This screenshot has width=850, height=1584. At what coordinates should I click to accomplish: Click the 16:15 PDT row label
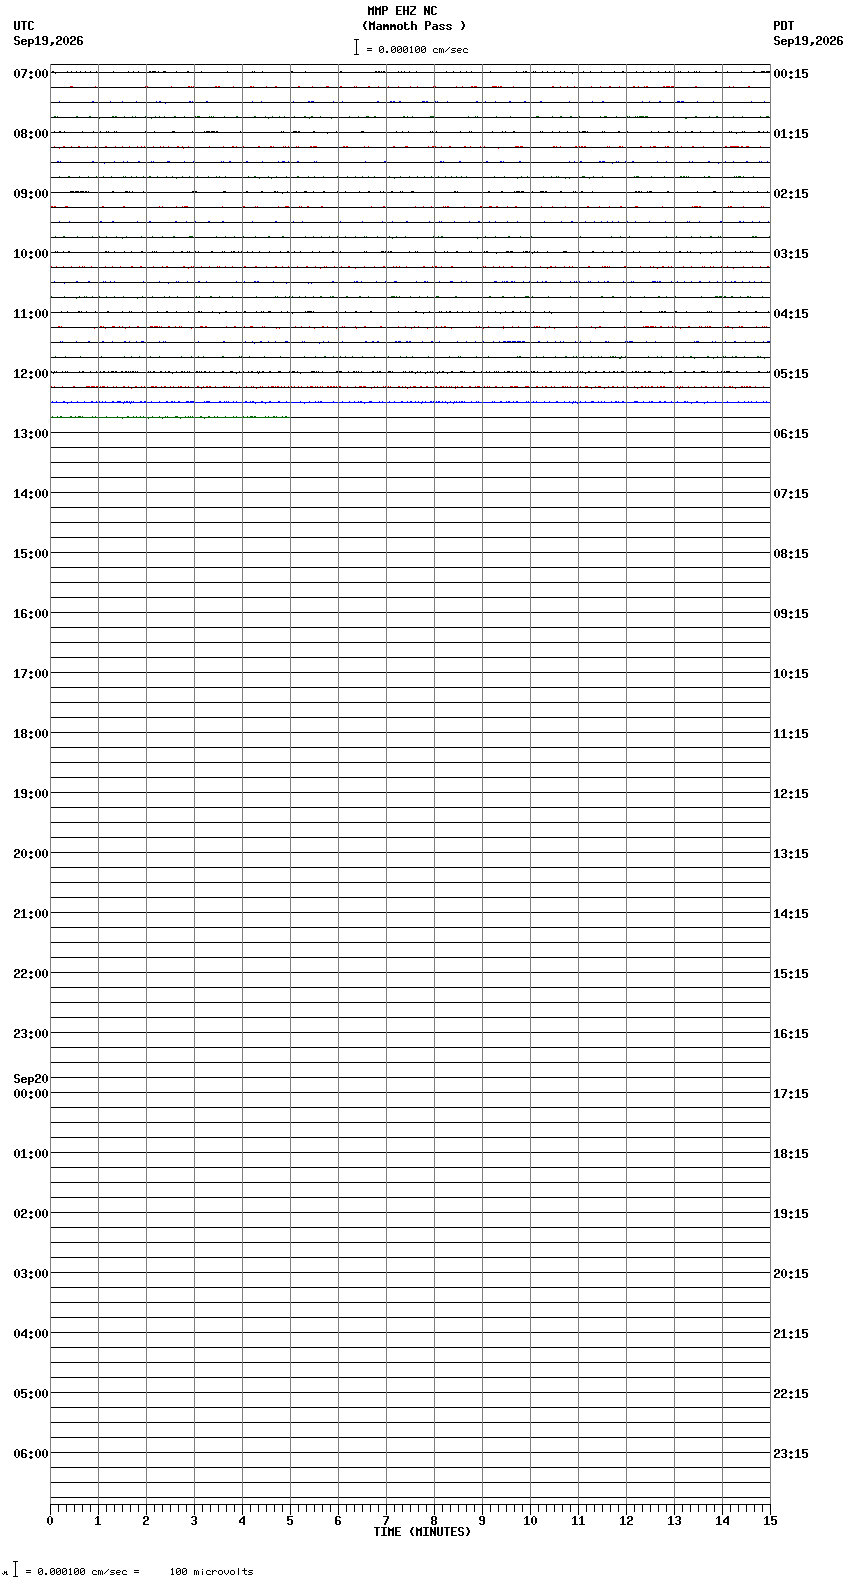[x=791, y=1034]
